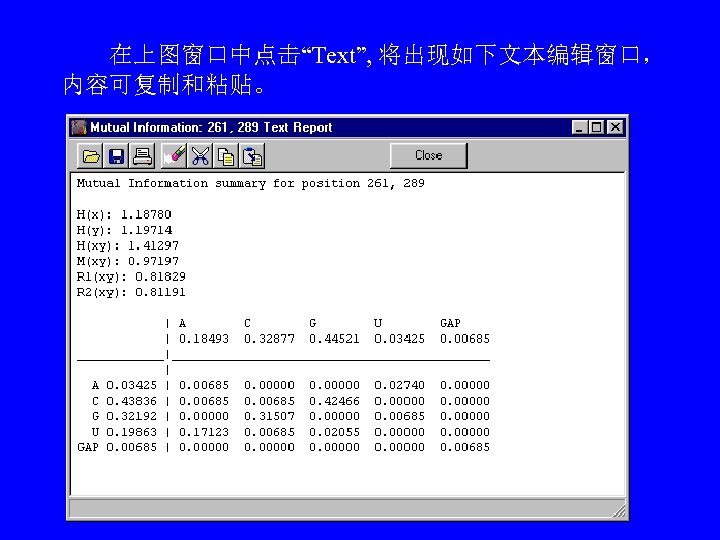This screenshot has width=720, height=540.
Task: Copy selected text icon
Action: pyautogui.click(x=226, y=156)
